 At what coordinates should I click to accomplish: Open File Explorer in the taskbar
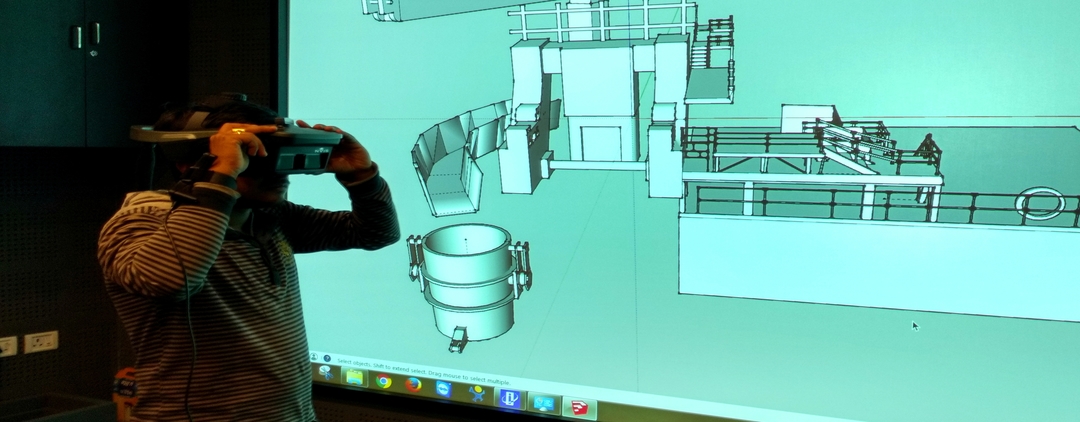354,376
